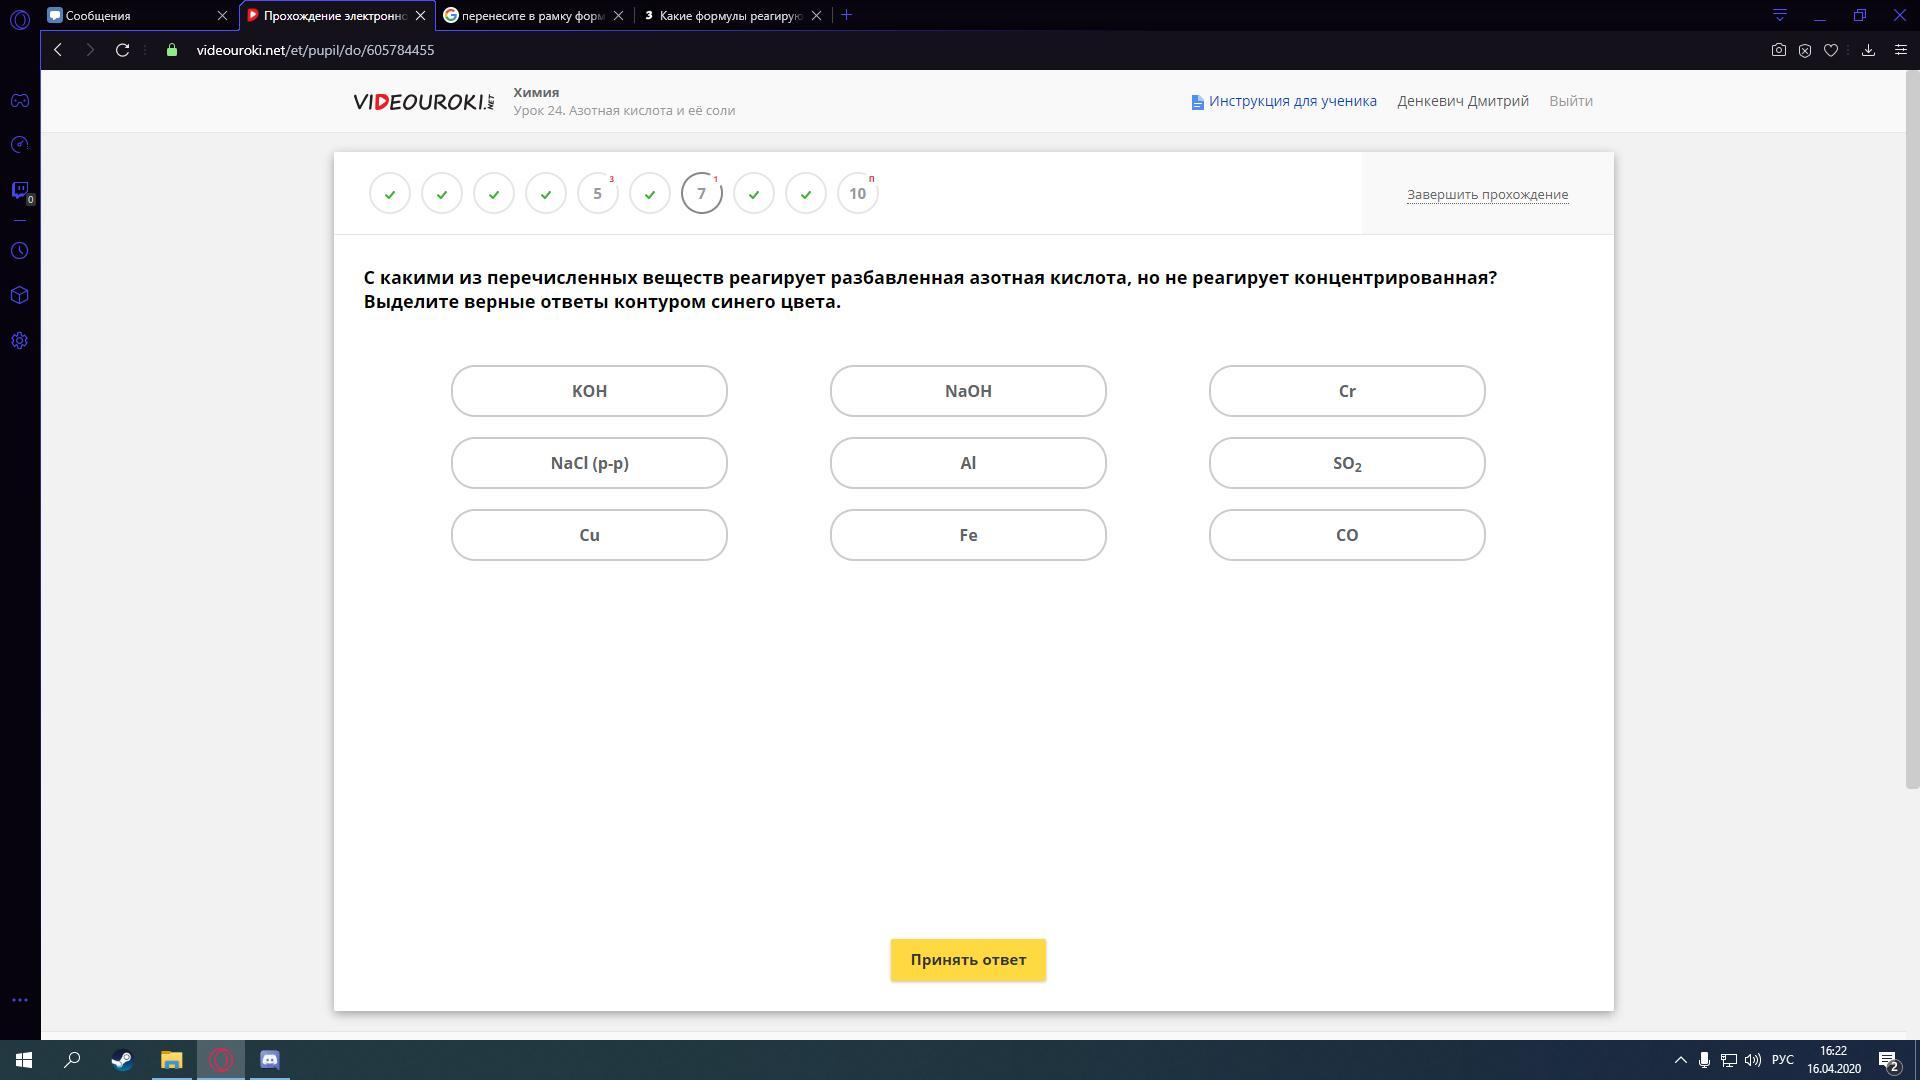
Task: Select the Fe answer option
Action: (x=968, y=535)
